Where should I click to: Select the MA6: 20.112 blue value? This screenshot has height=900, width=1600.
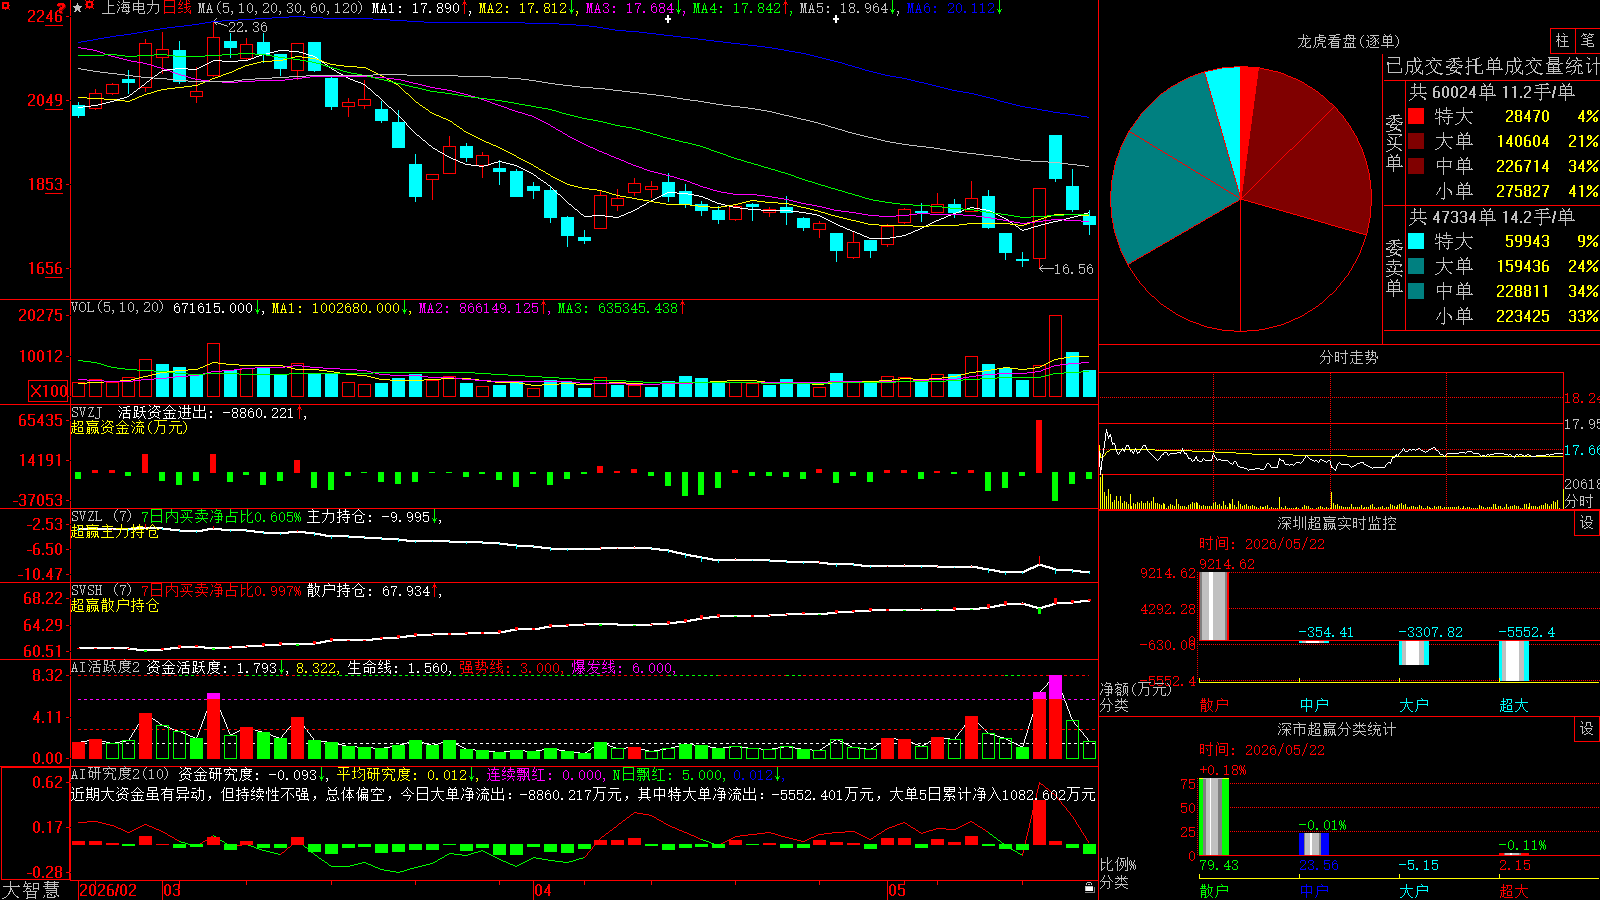point(955,8)
